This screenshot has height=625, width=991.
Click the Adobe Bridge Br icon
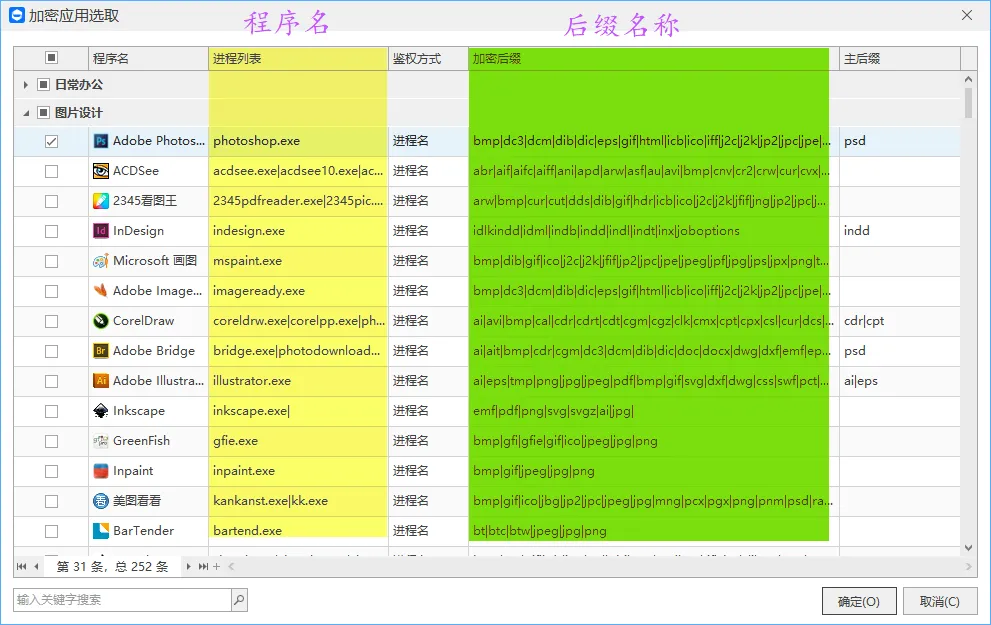click(x=100, y=351)
